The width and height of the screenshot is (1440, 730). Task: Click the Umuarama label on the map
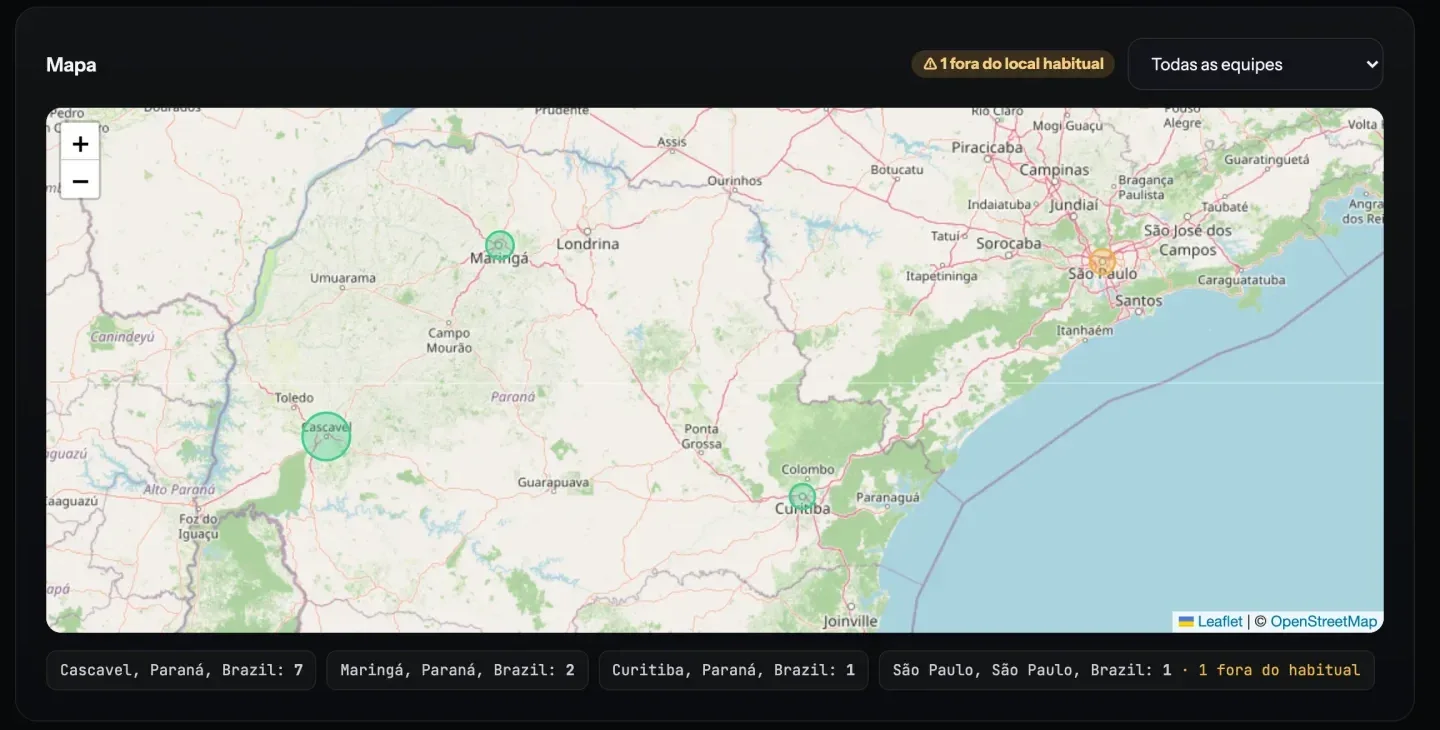point(343,278)
